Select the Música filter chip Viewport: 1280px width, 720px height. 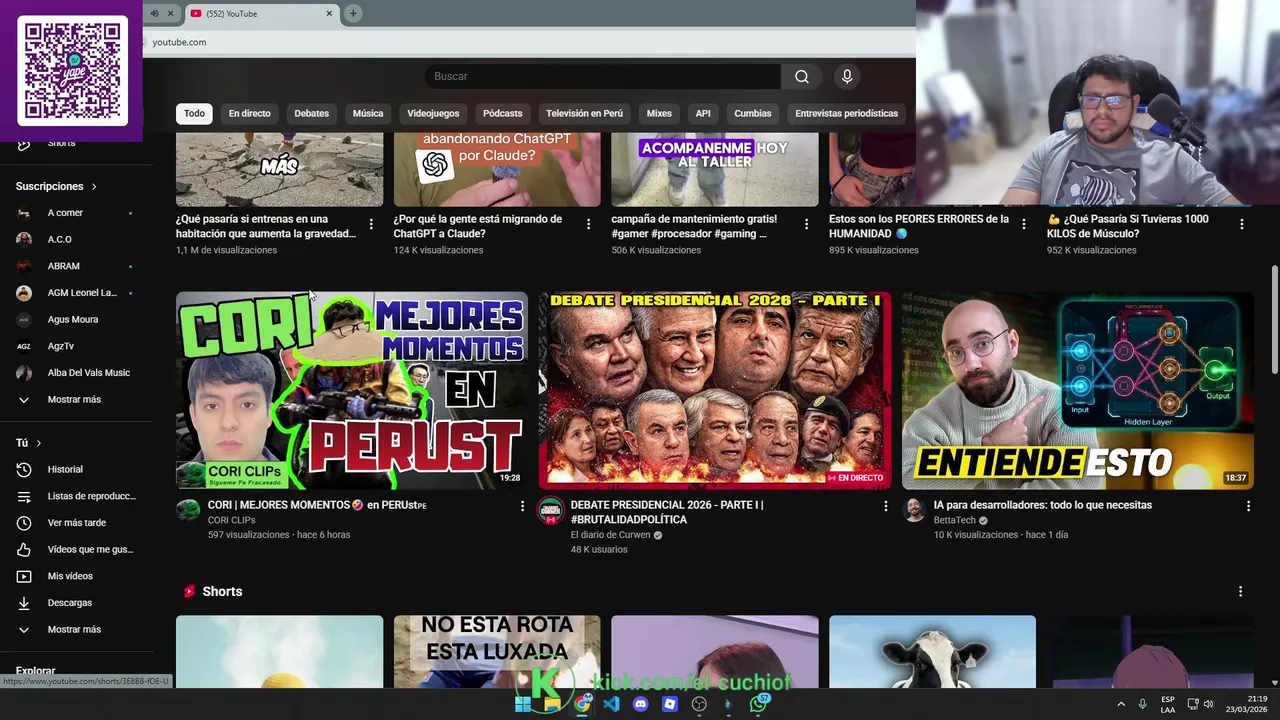coord(368,113)
